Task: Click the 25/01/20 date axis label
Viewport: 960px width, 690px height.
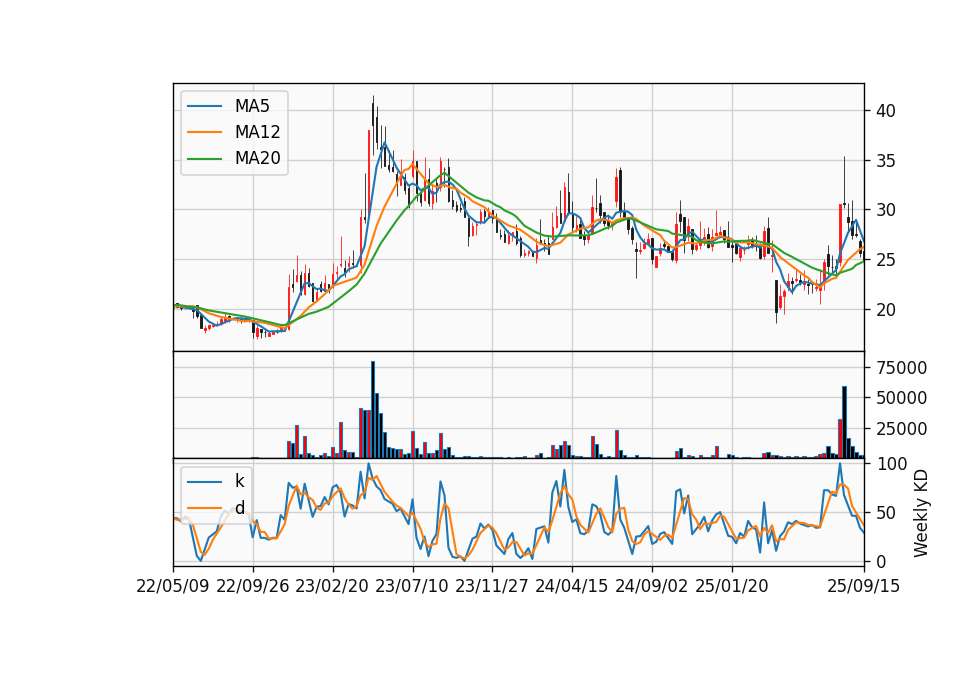Action: 732,586
